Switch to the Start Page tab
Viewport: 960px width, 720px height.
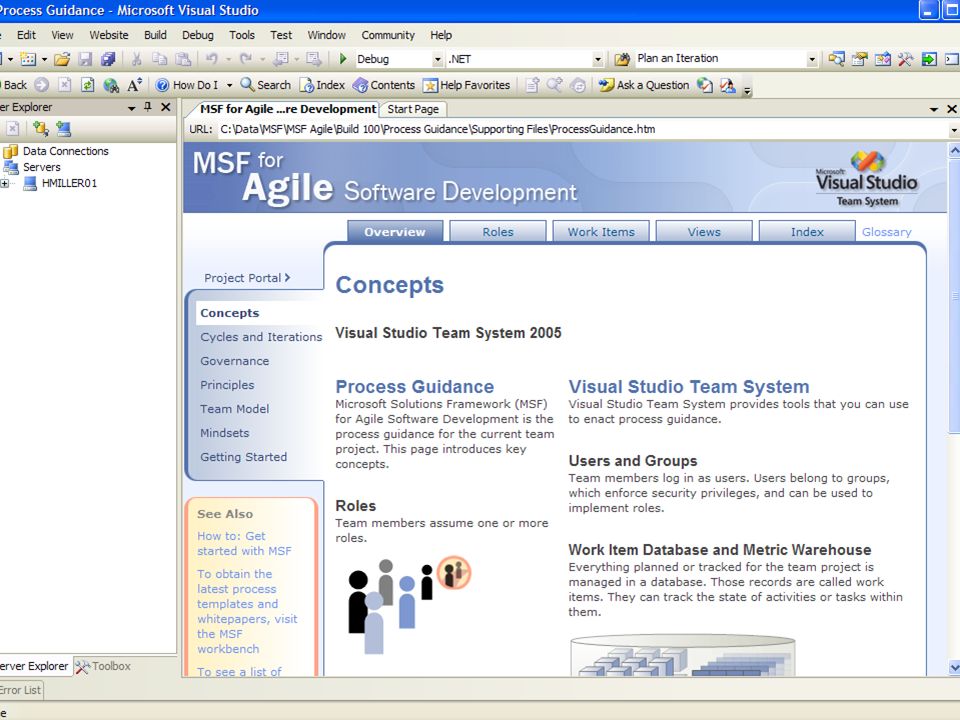(x=413, y=109)
